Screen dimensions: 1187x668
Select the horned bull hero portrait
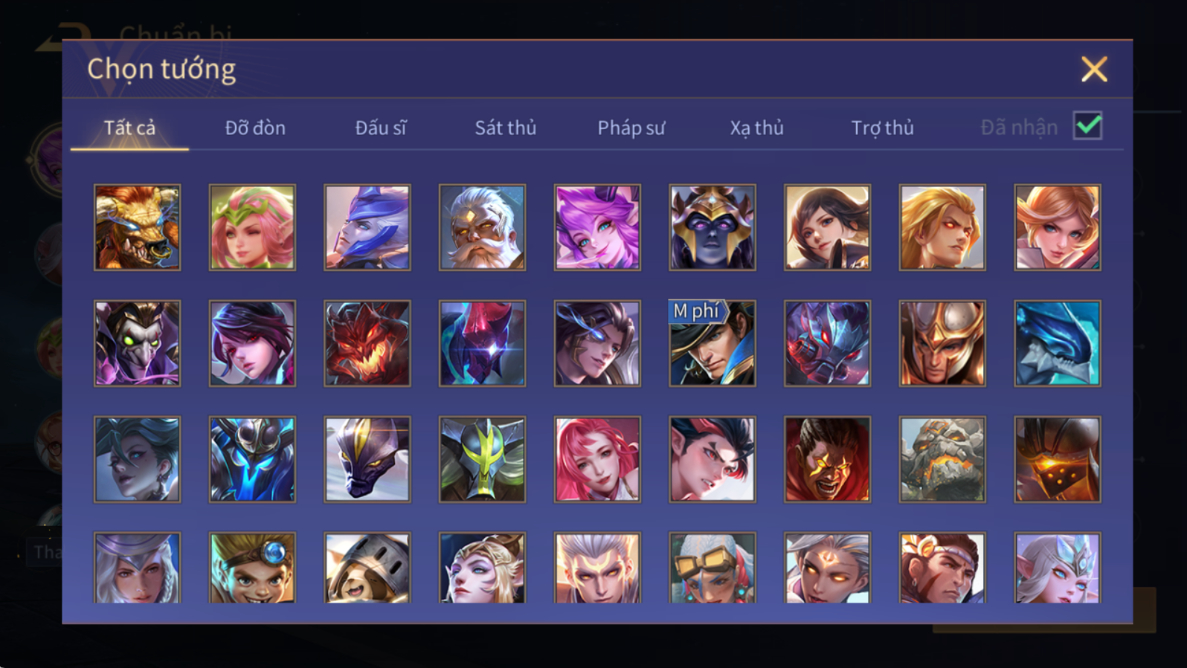coord(137,227)
